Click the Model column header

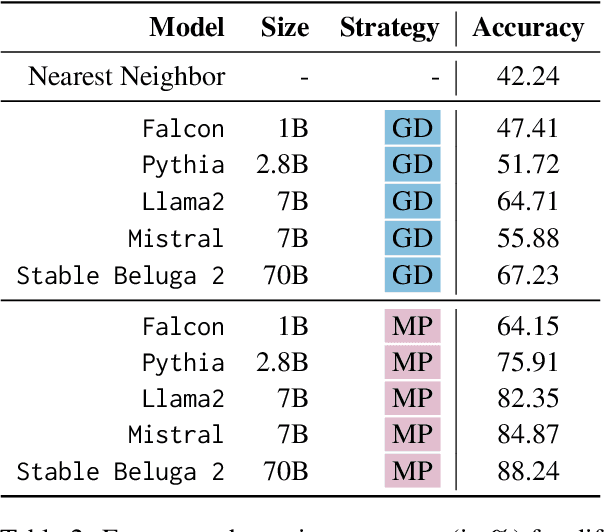tap(187, 27)
